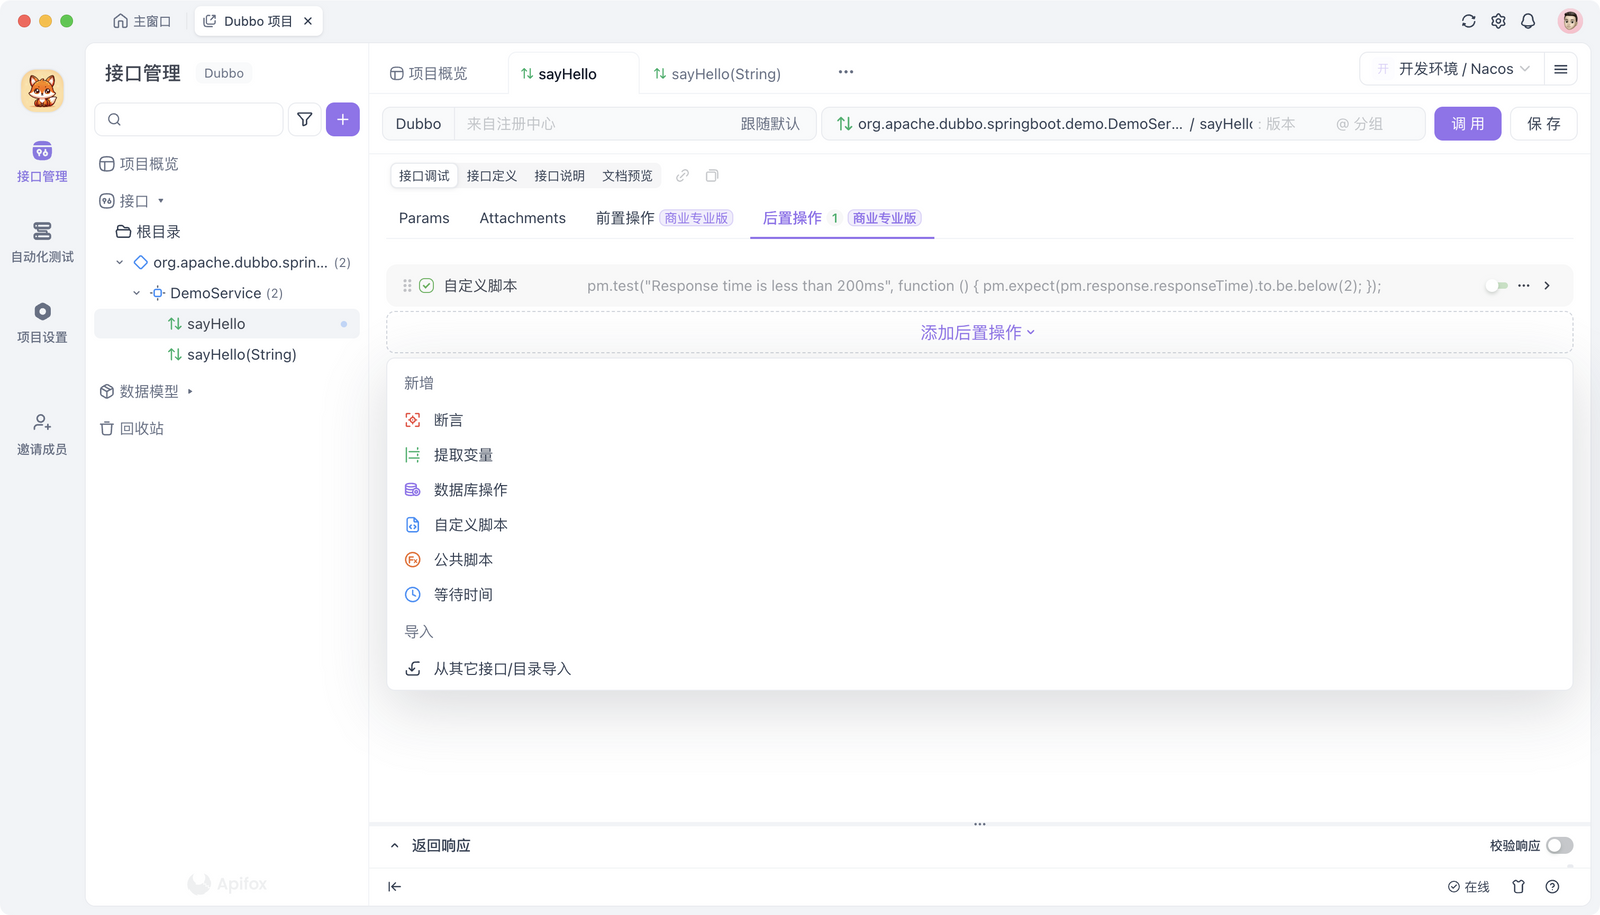This screenshot has height=915, width=1600.
Task: Click the share link icon next to 文档预览
Action: click(x=683, y=175)
